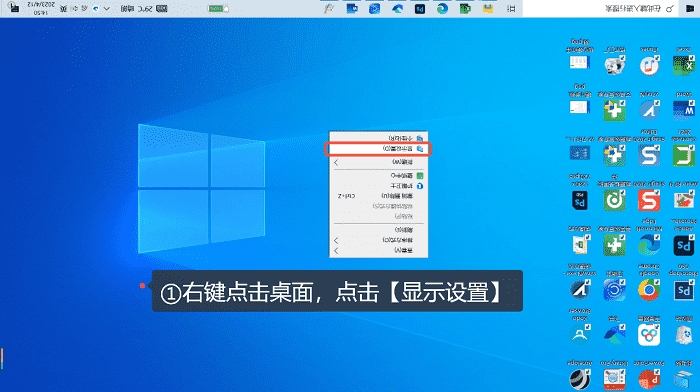Open the clock and date flyout
Viewport: 700px width, 392px height.
coord(41,8)
